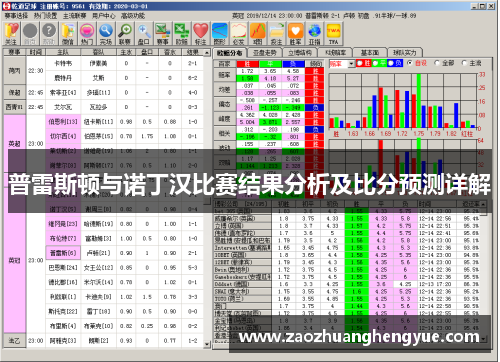Click the 法乙 league button at list bottom

pos(14,341)
